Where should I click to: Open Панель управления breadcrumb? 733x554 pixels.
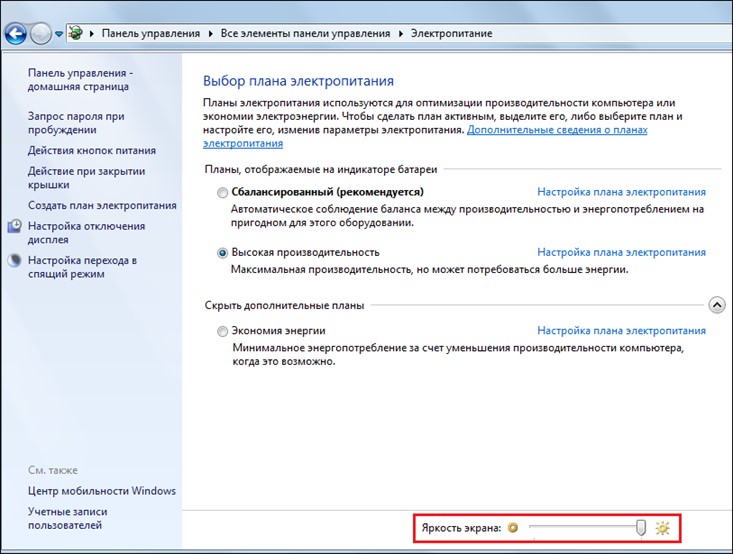151,34
